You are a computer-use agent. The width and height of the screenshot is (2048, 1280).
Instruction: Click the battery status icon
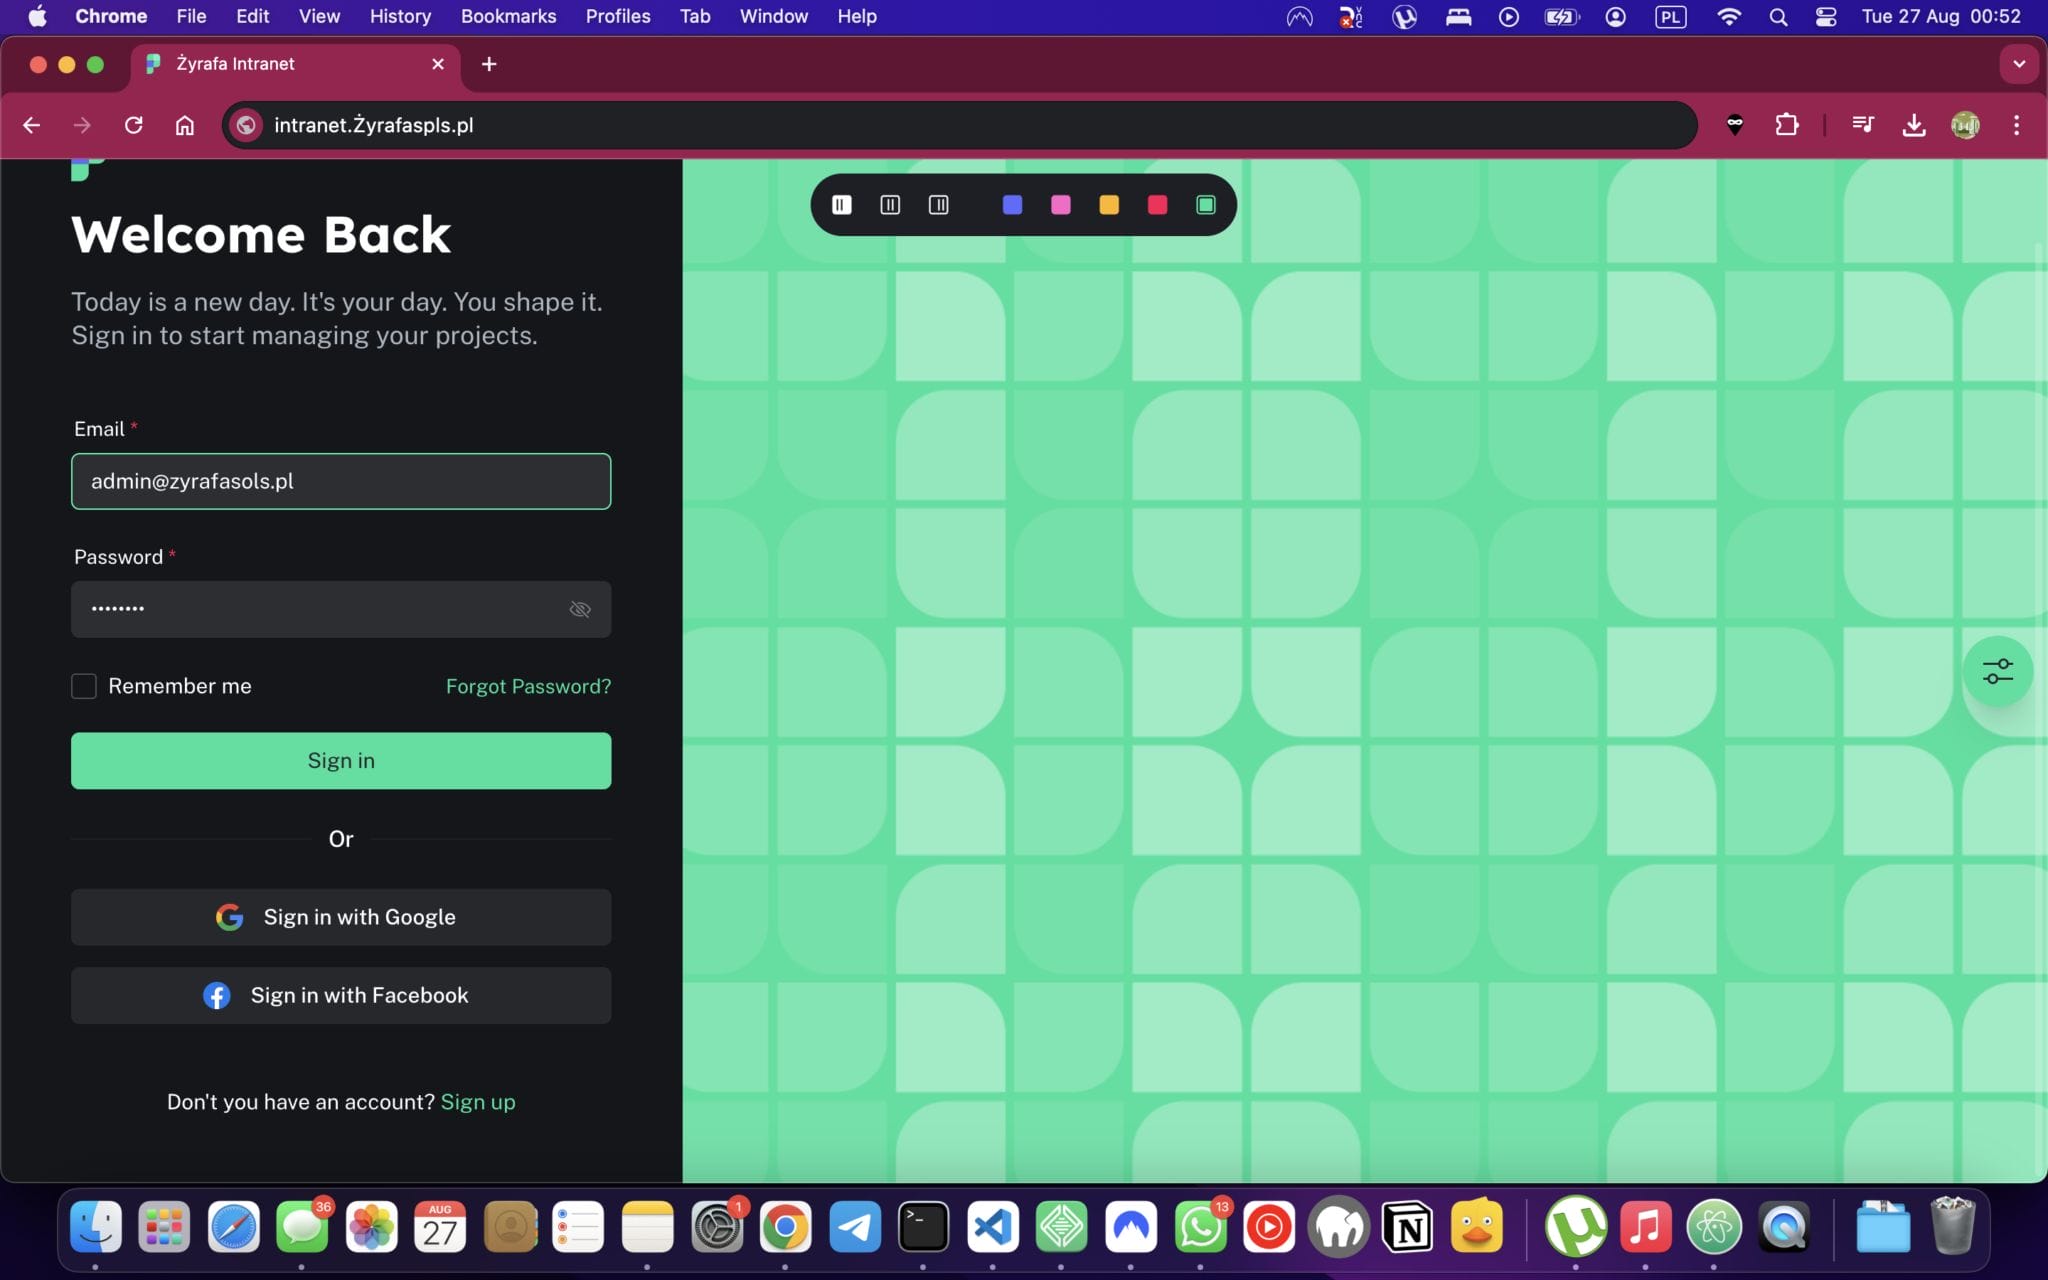(1561, 16)
